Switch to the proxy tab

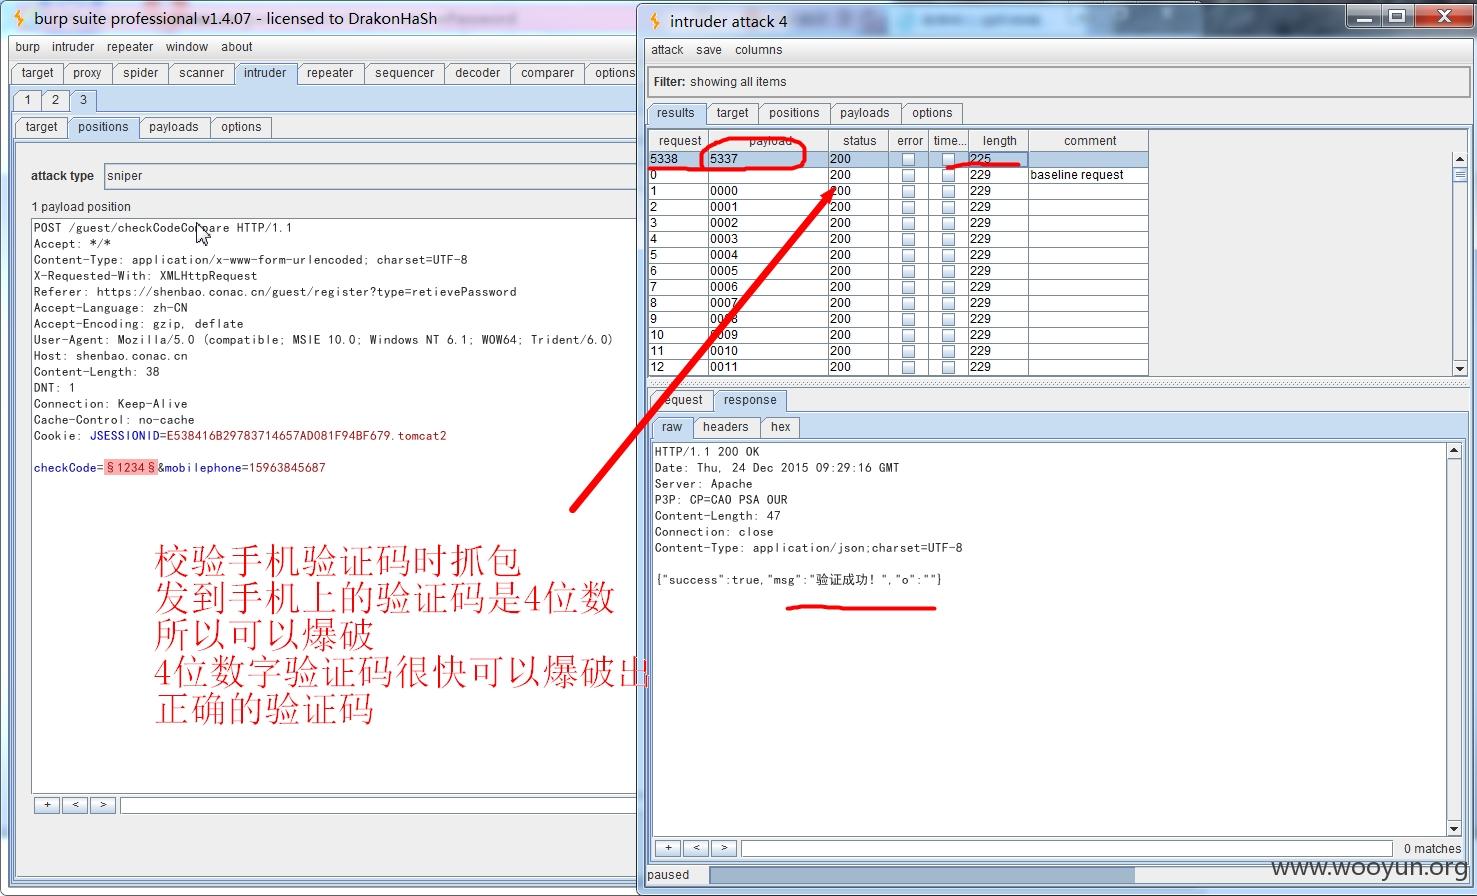(x=87, y=73)
